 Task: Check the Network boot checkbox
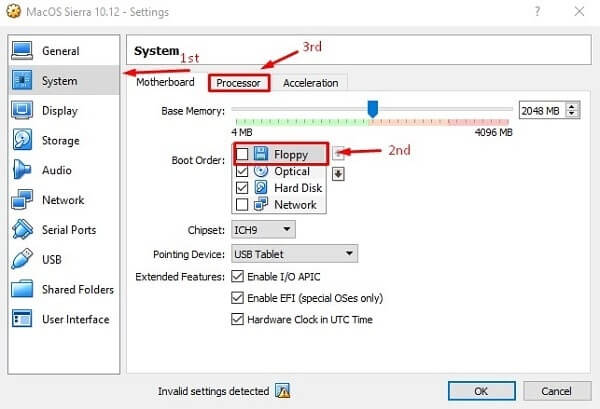(242, 204)
